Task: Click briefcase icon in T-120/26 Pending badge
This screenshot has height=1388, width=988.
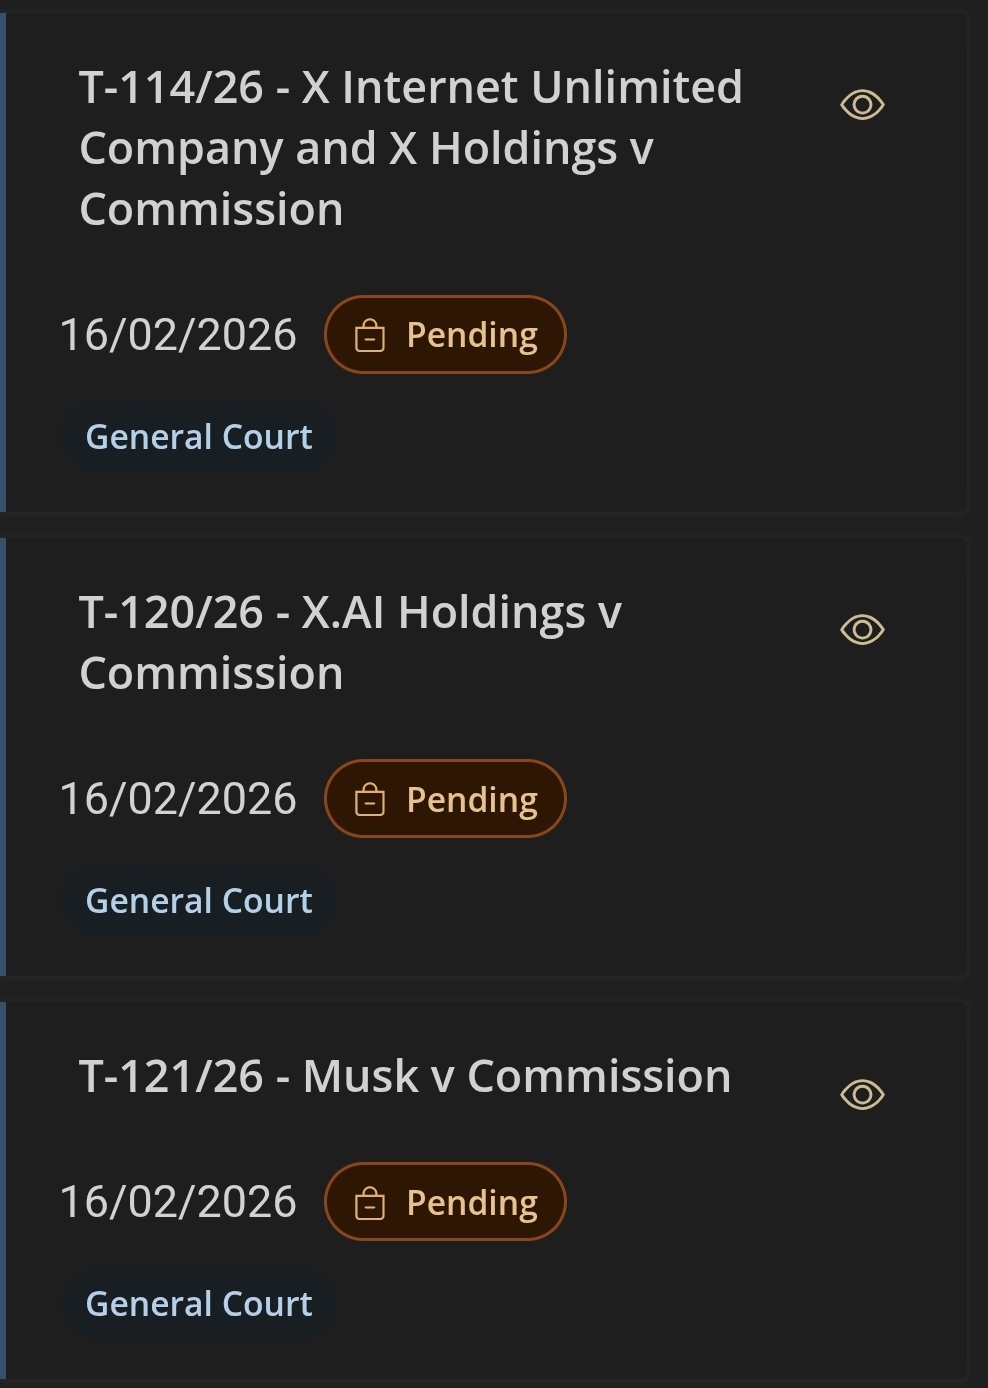Action: click(370, 800)
